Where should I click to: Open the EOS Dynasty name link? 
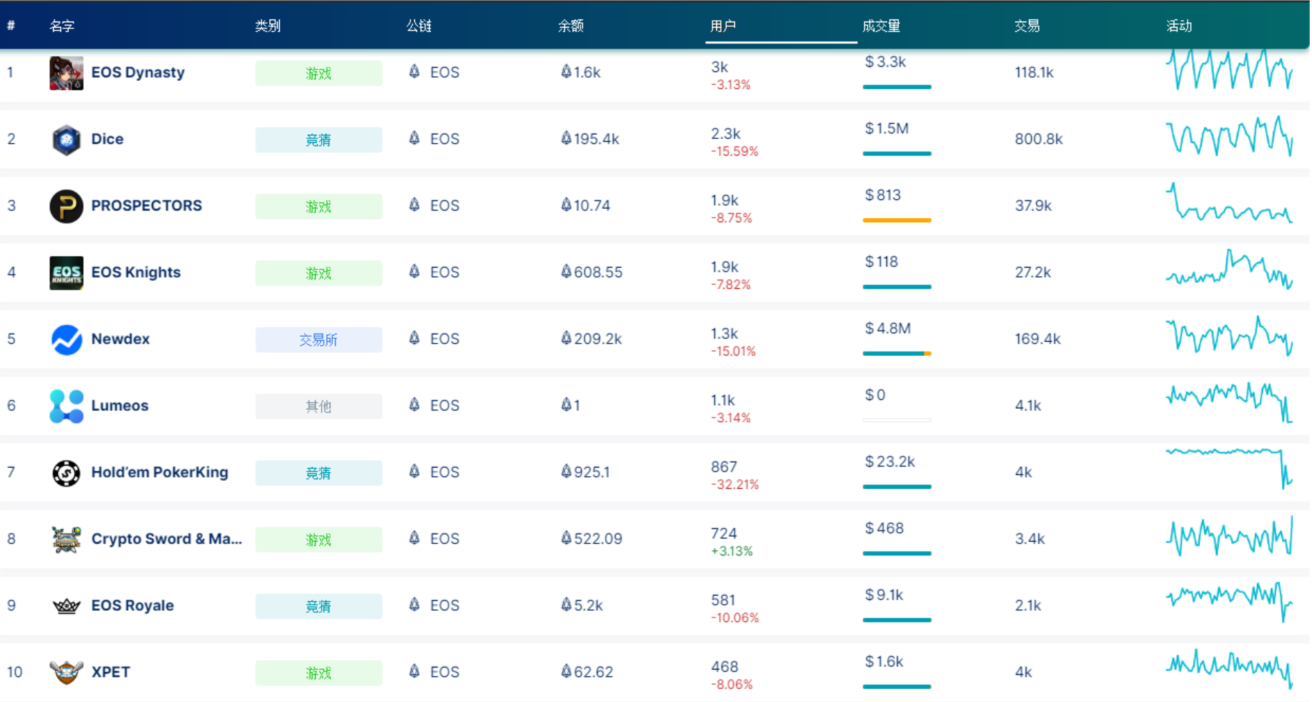(138, 73)
